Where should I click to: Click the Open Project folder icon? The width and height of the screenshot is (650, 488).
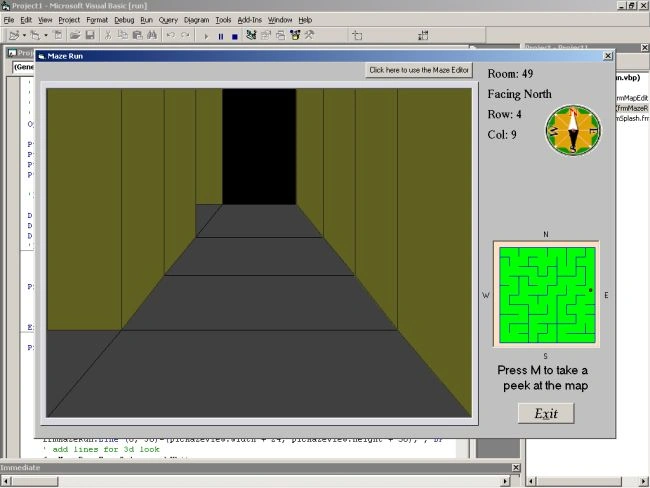tap(75, 35)
